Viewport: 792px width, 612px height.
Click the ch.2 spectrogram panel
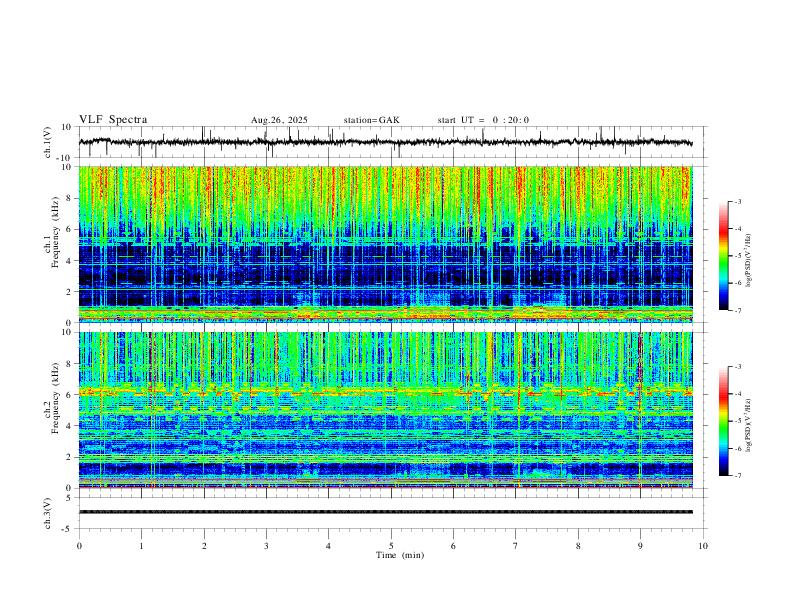coord(385,410)
